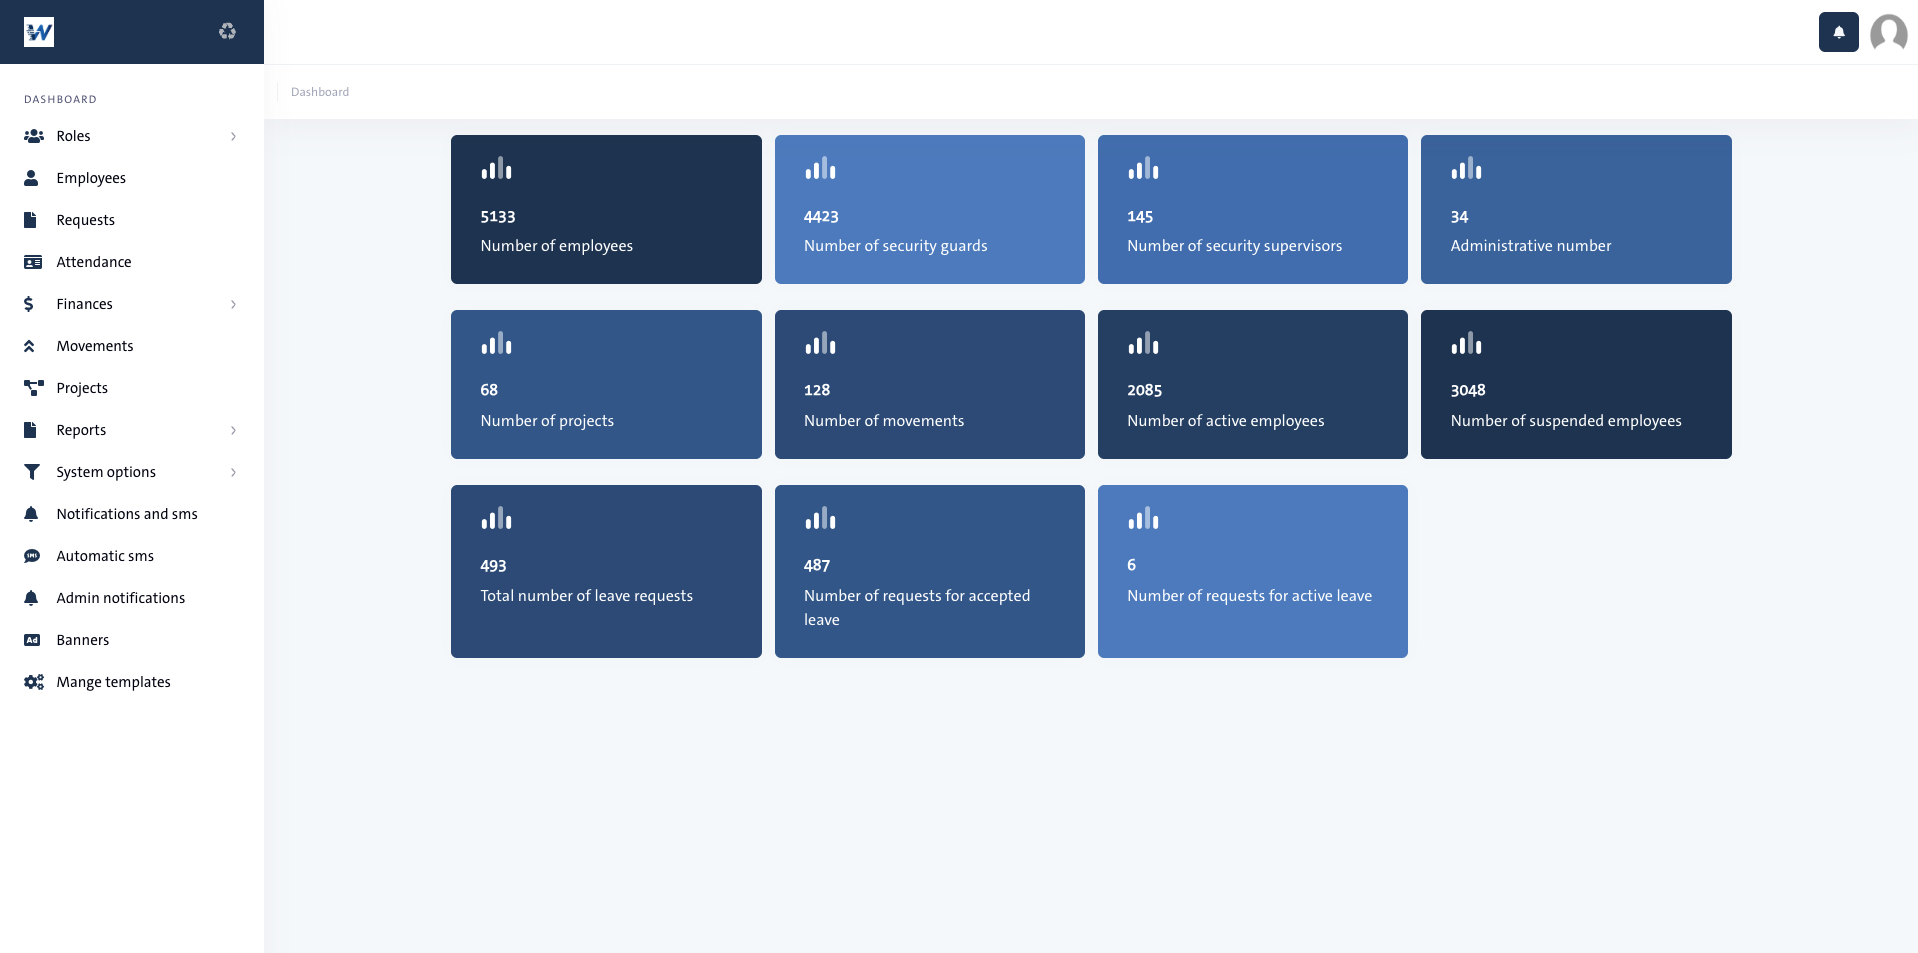Click the notification bell button in header

1838,32
